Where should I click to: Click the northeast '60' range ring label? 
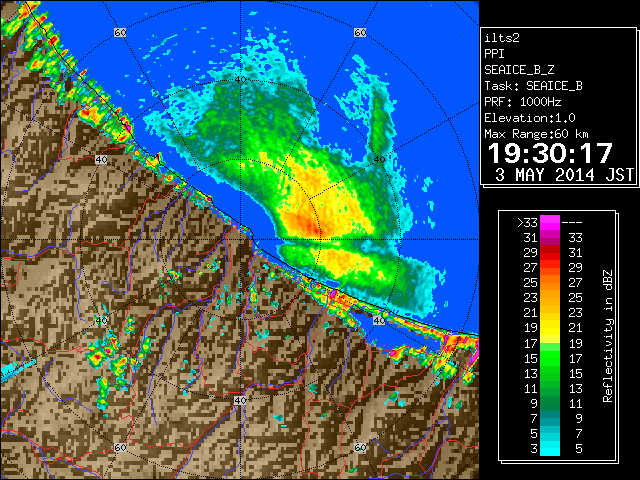tap(360, 32)
